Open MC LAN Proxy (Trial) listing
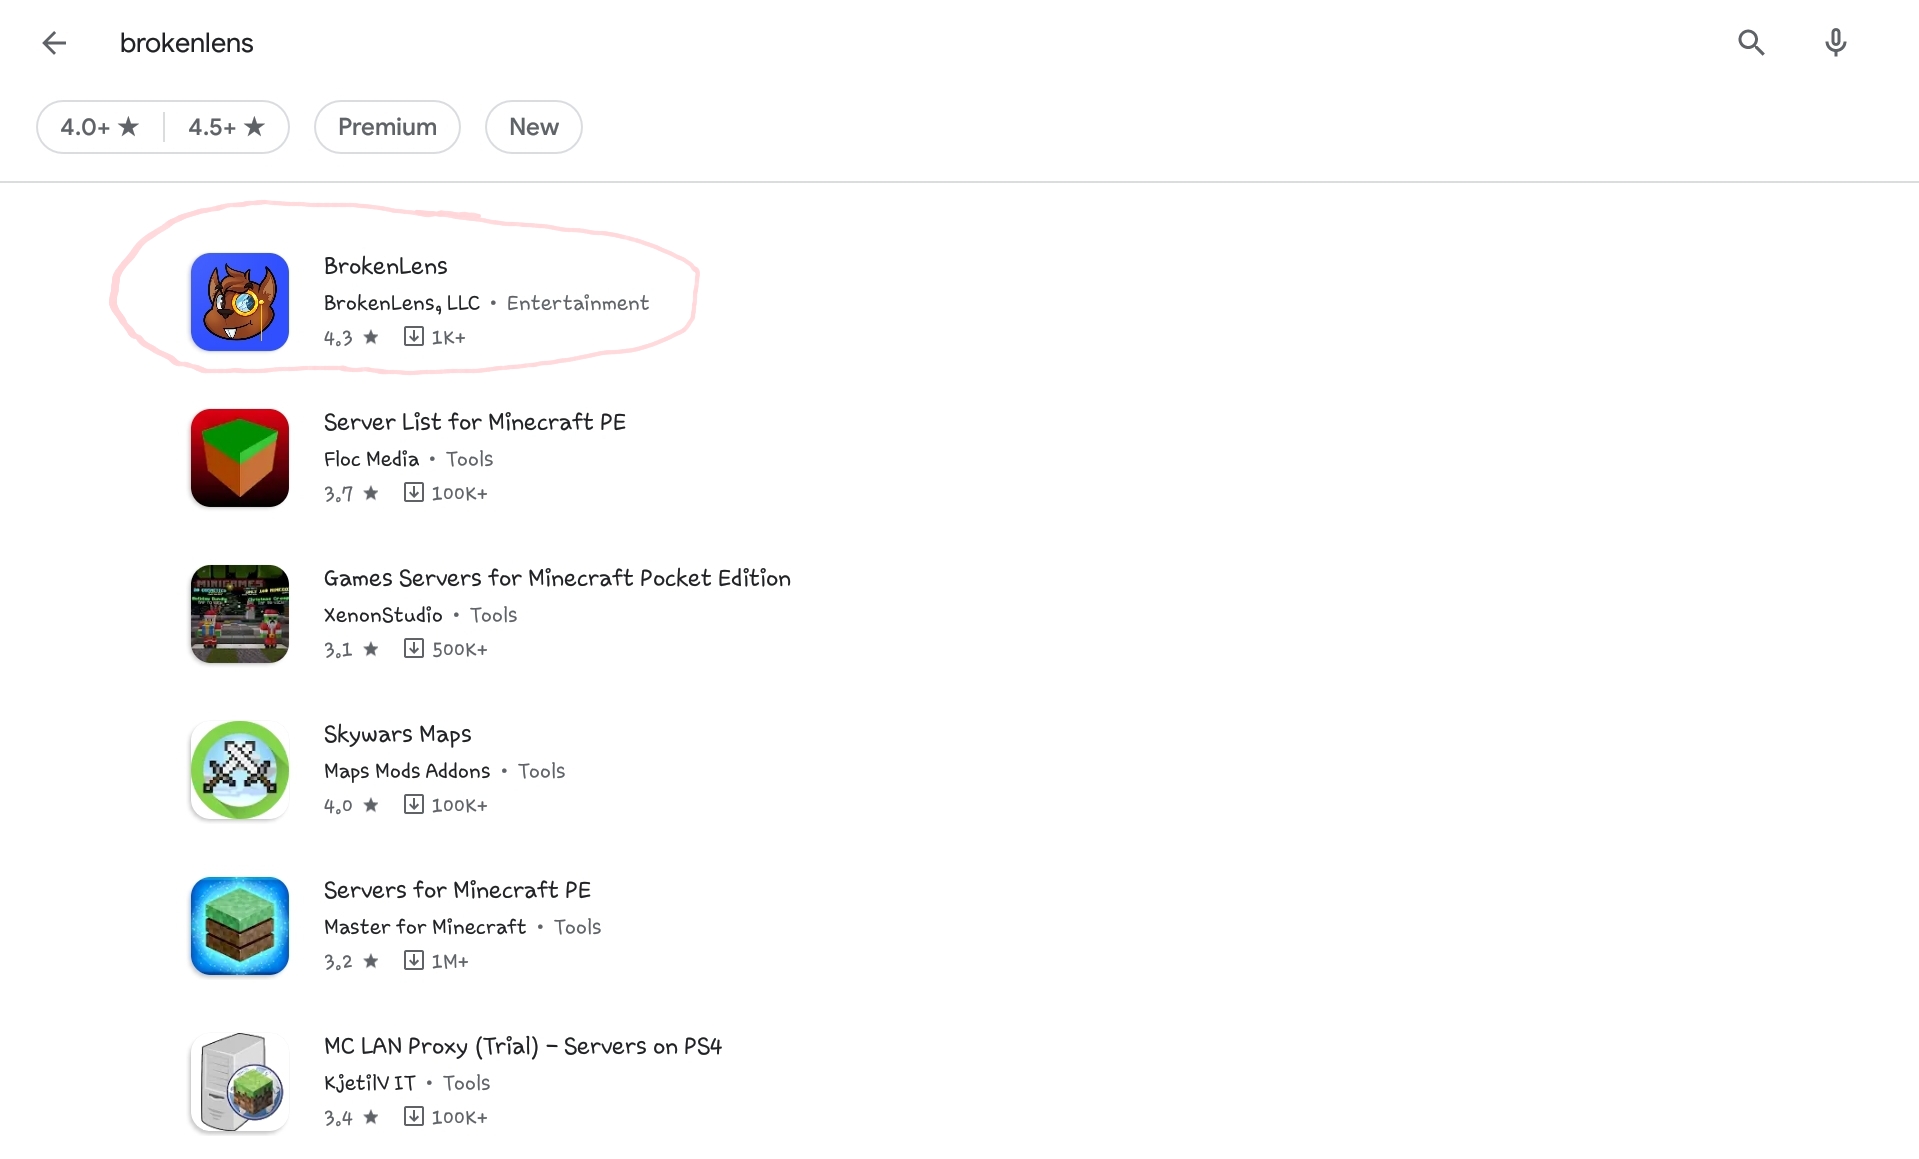Image resolution: width=1919 pixels, height=1159 pixels. (x=523, y=1046)
